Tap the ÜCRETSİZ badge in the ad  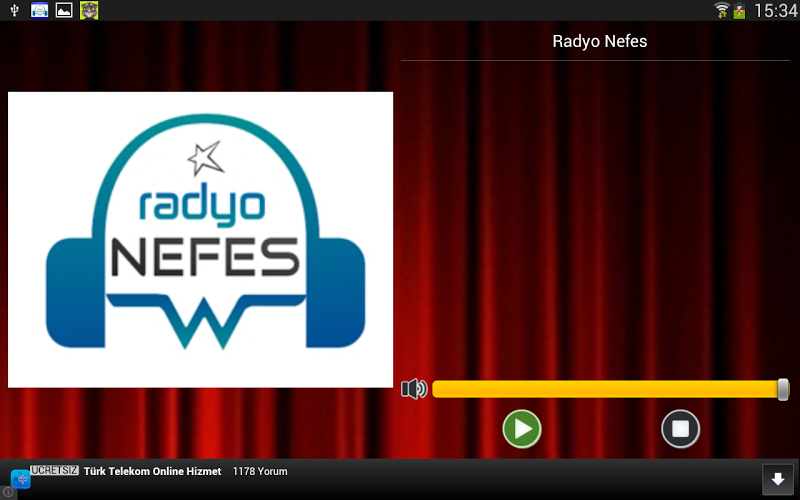coord(55,470)
